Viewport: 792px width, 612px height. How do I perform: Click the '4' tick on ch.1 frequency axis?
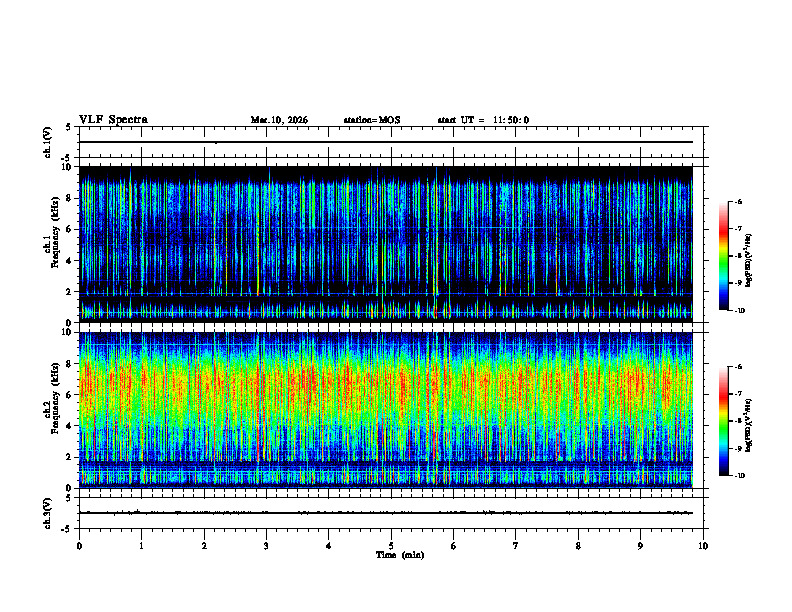[x=69, y=261]
